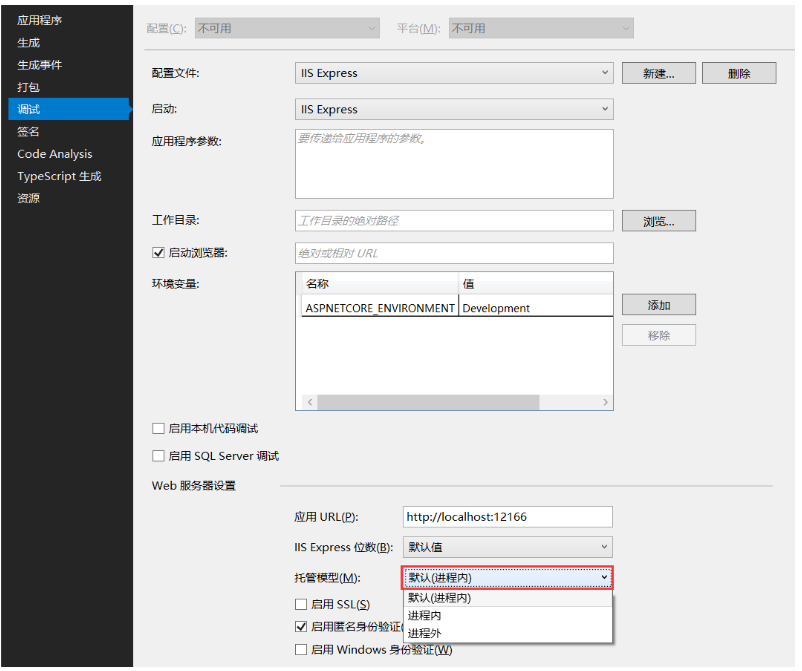Select the Development value cell
The height and width of the screenshot is (671, 802).
tap(536, 308)
